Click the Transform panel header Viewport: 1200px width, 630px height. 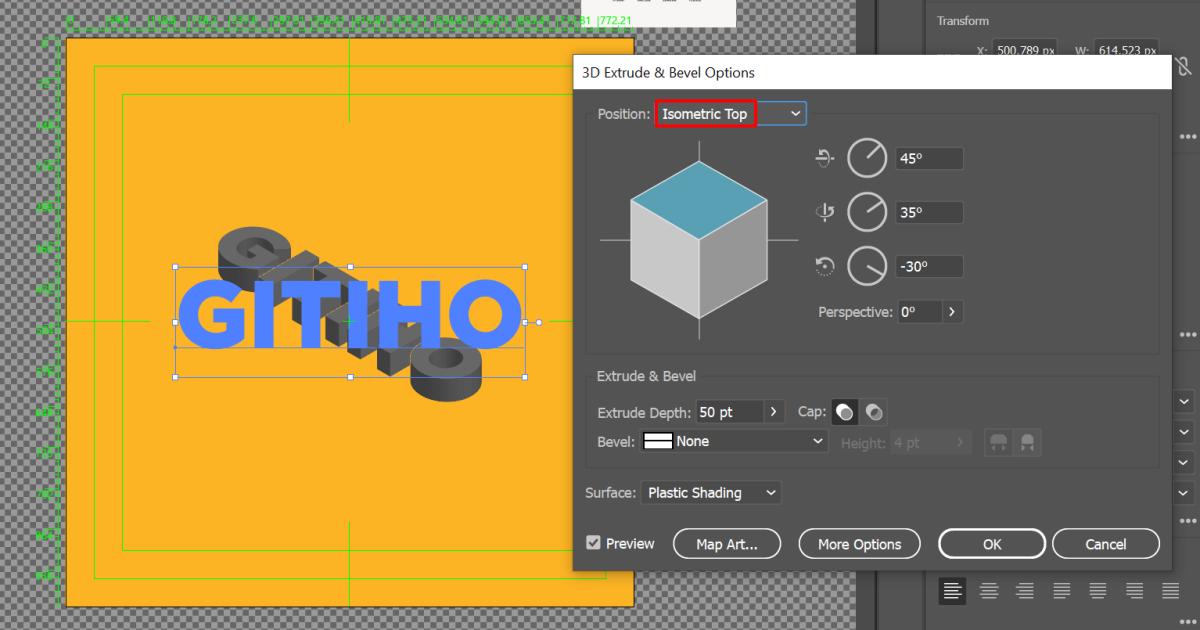(963, 20)
